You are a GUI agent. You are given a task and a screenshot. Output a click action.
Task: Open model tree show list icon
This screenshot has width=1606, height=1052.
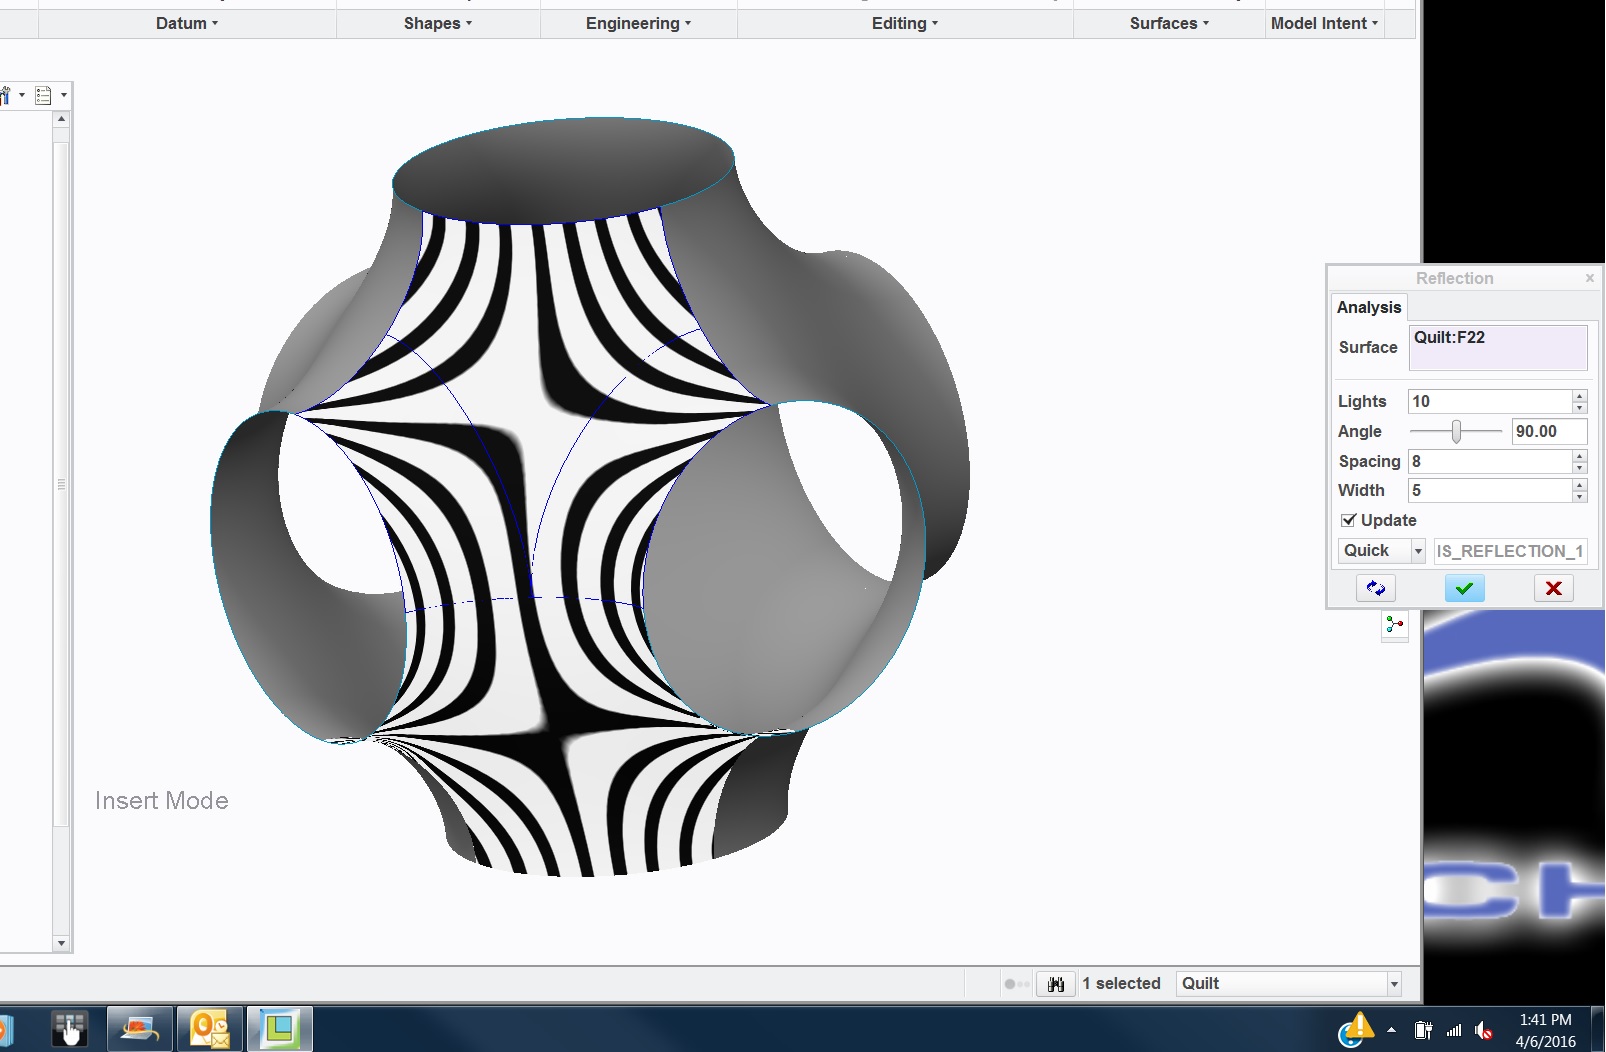click(43, 95)
